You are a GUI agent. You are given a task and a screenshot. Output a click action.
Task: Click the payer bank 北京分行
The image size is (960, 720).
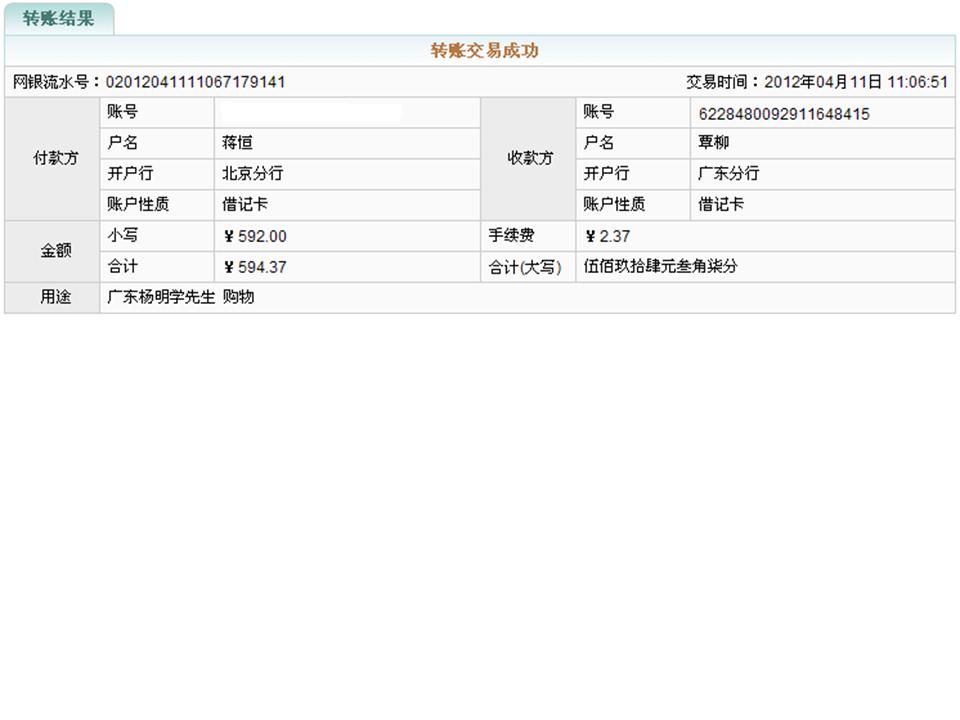coord(252,173)
